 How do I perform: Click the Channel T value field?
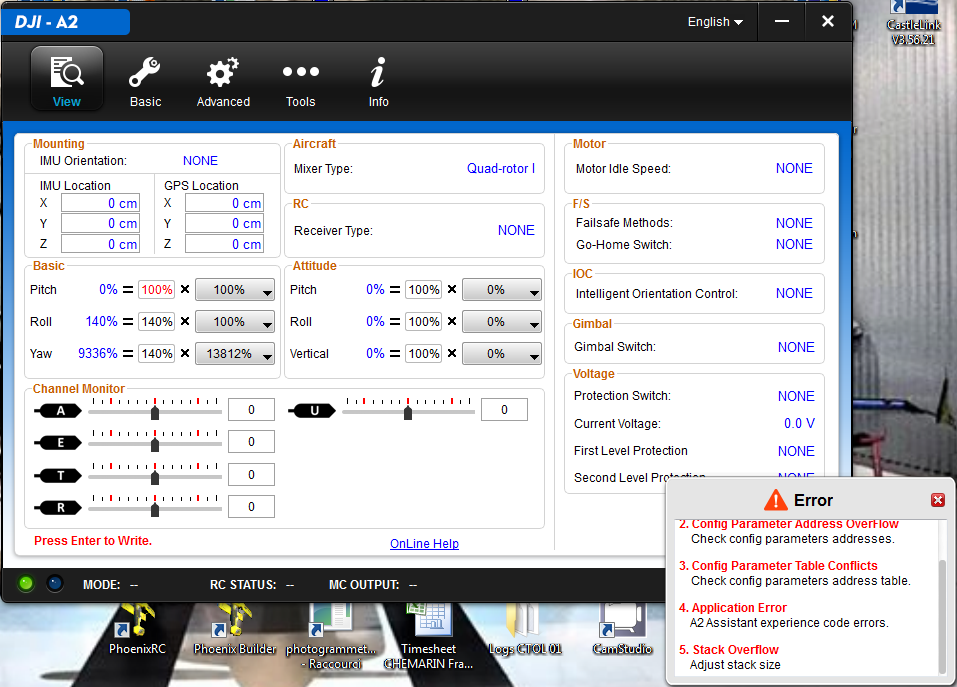point(251,473)
